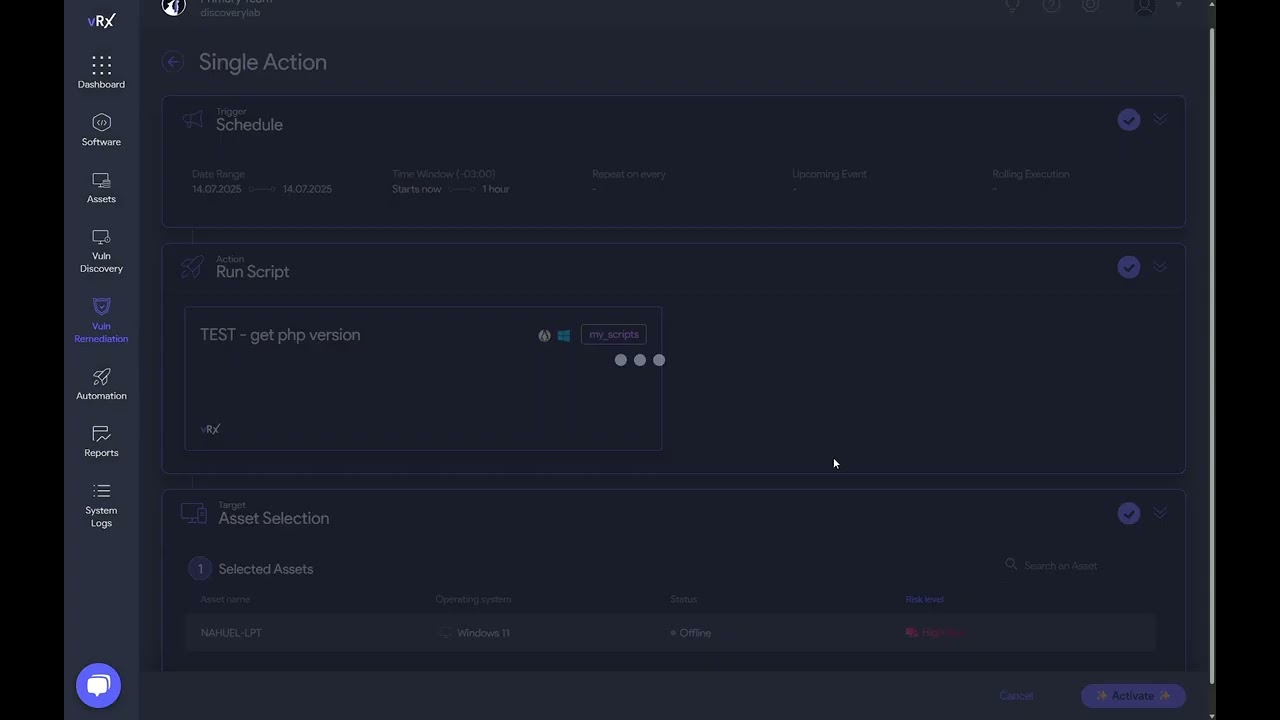This screenshot has width=1280, height=720.
Task: Expand the Run Script section chevron
Action: pos(1160,267)
